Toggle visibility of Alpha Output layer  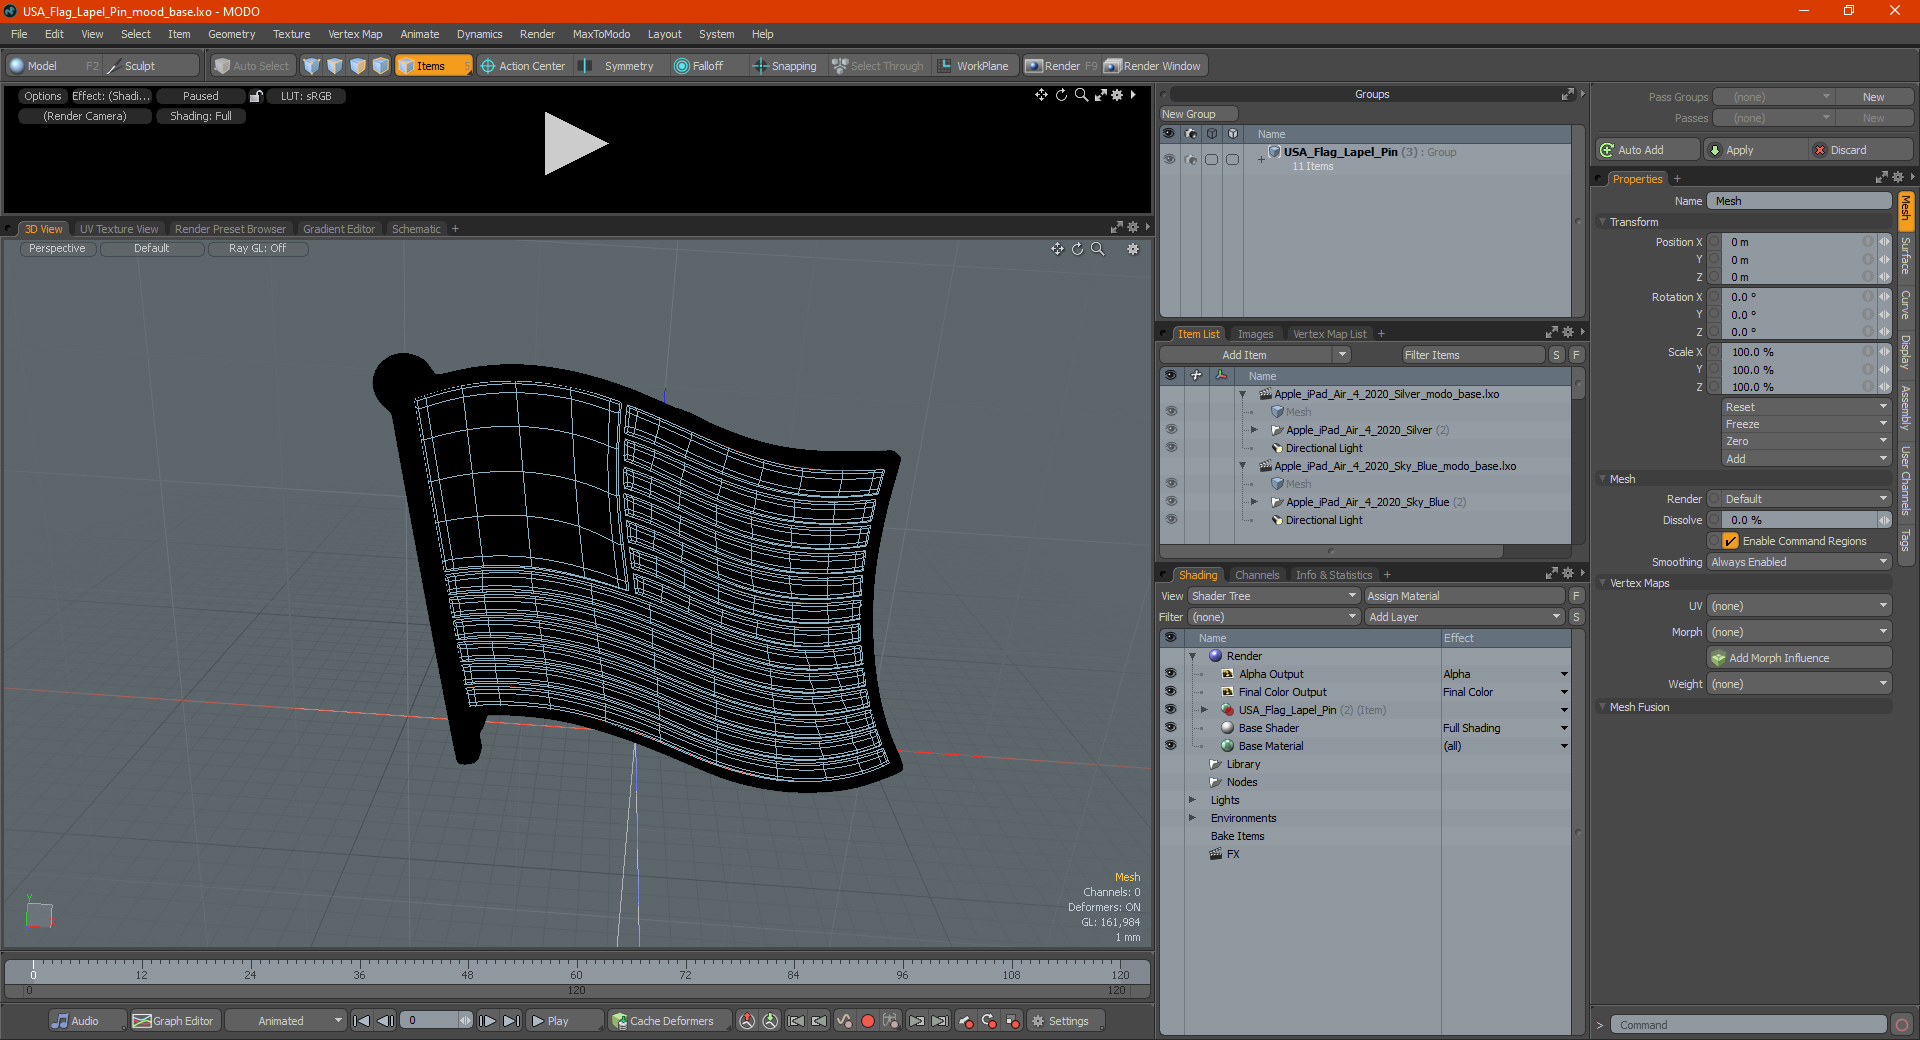coord(1170,674)
